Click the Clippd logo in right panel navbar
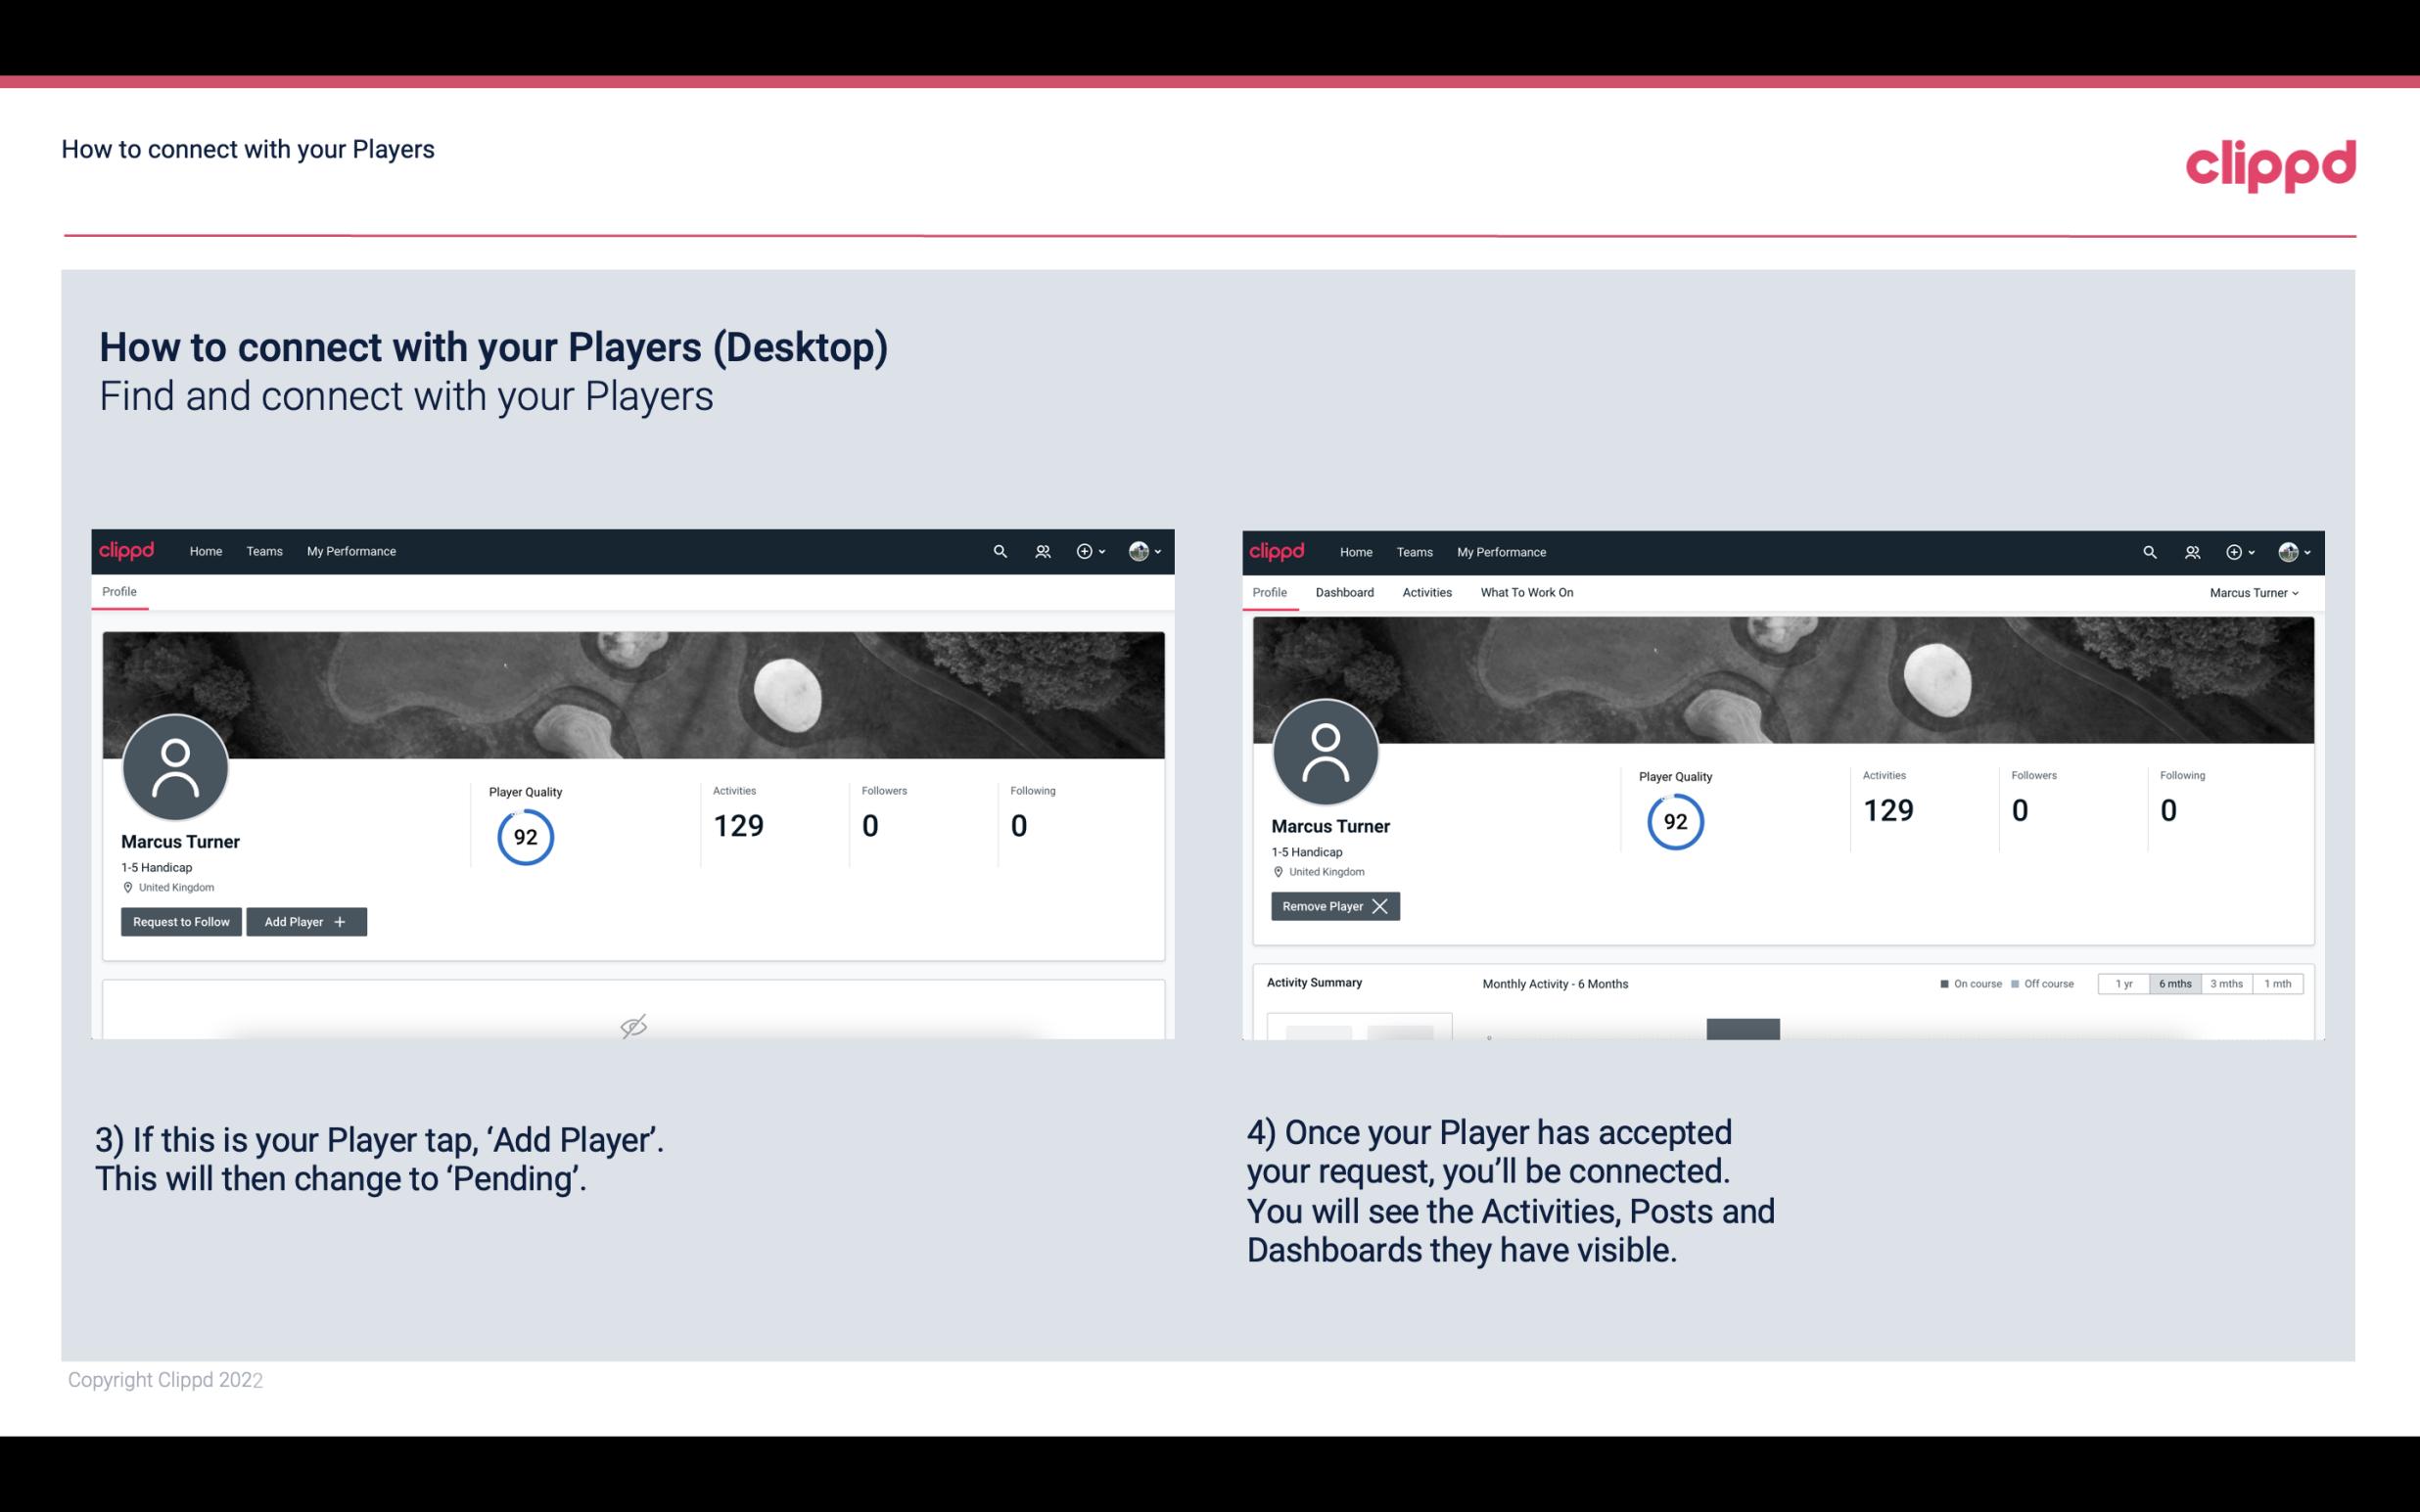 [x=1278, y=550]
